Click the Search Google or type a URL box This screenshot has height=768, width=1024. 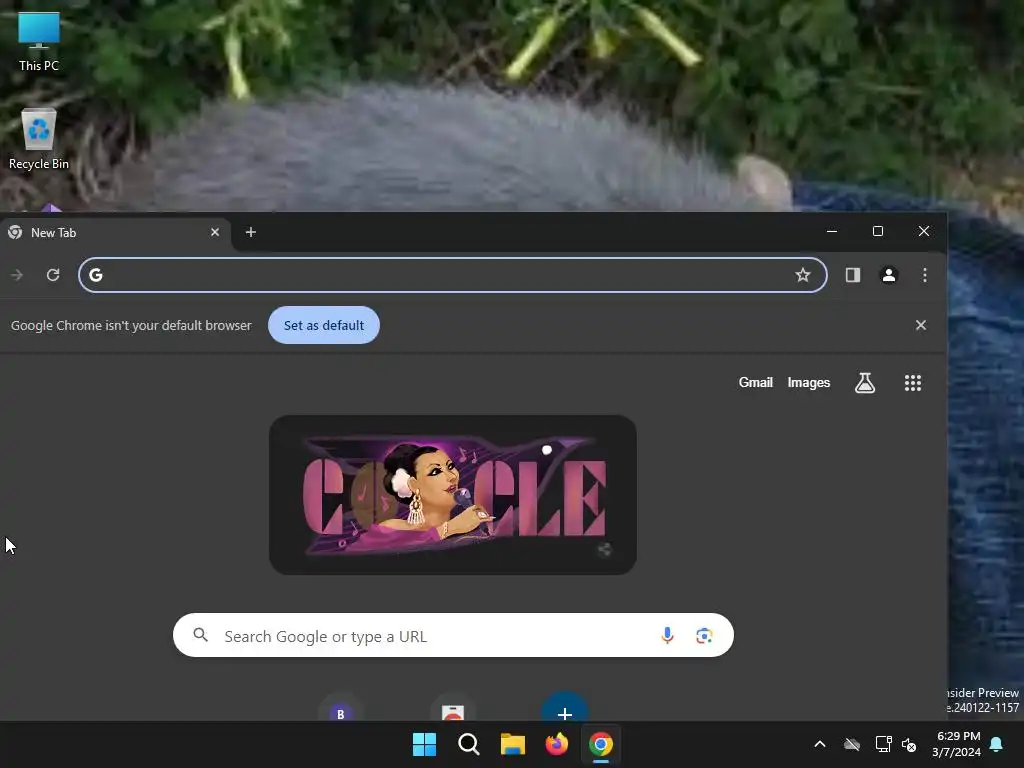453,635
